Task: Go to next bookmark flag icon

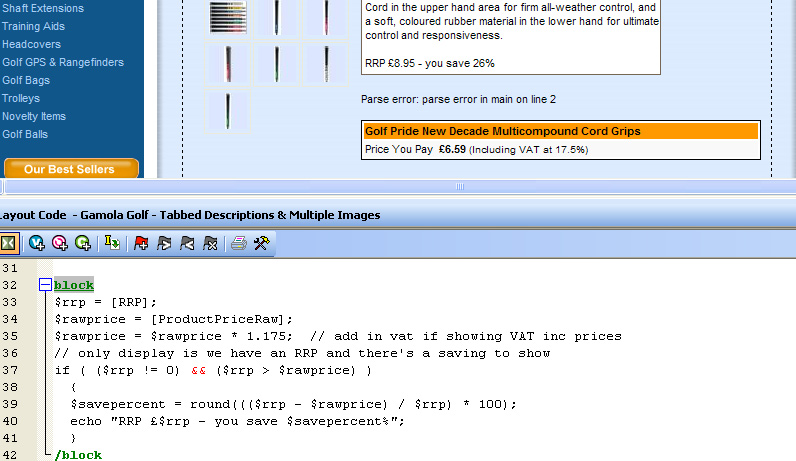Action: point(164,243)
